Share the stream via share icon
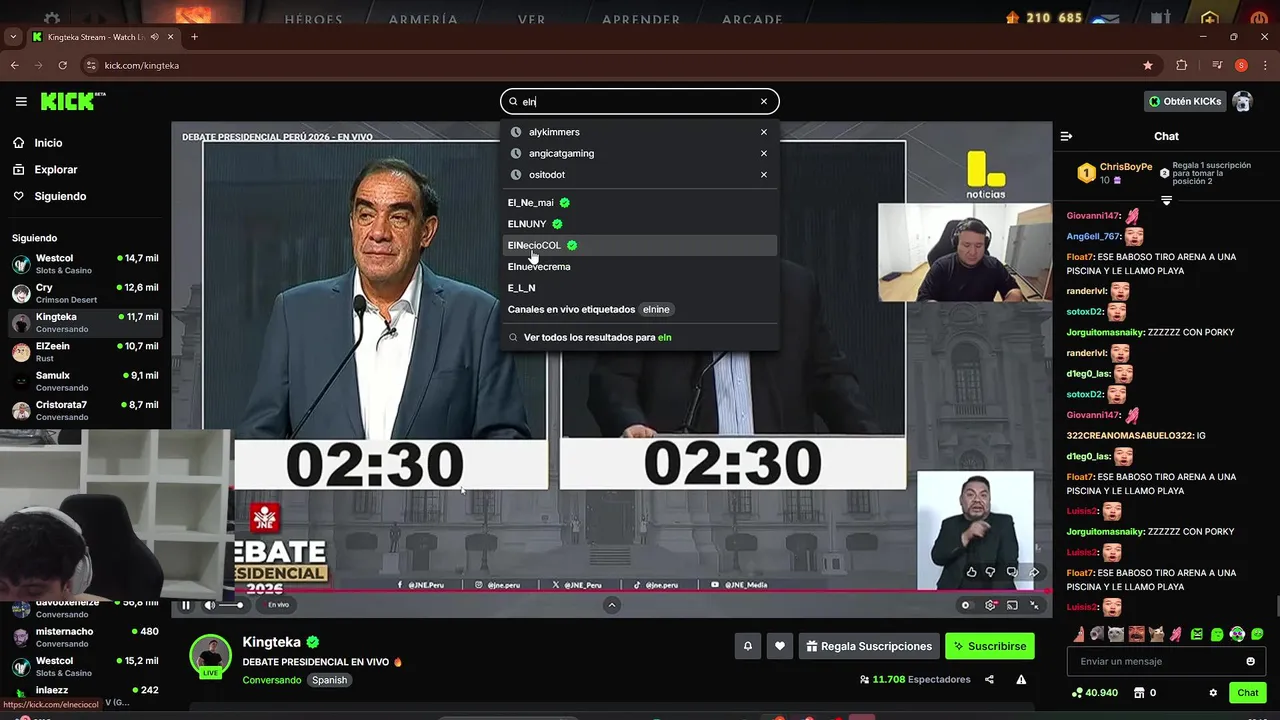 [x=989, y=680]
